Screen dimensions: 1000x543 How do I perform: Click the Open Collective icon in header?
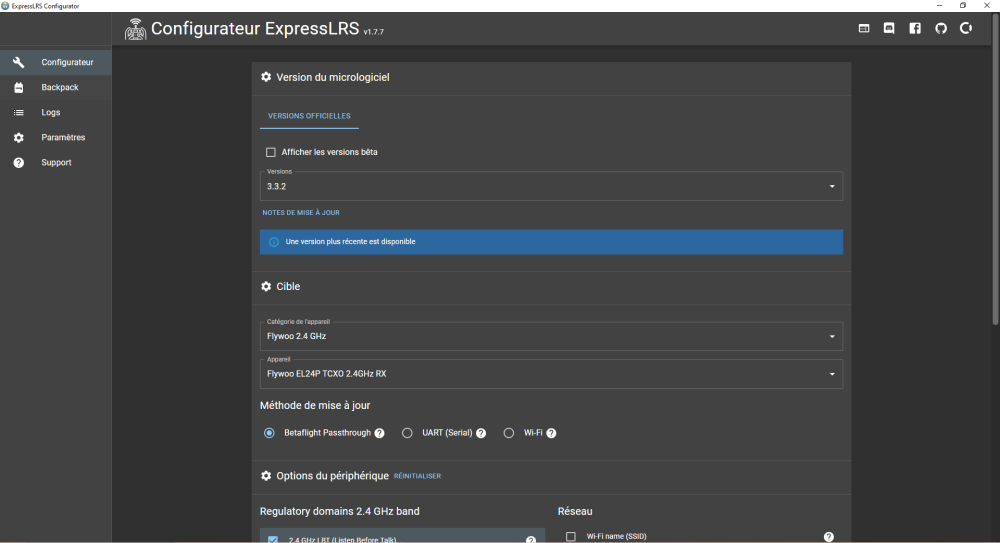[x=966, y=29]
